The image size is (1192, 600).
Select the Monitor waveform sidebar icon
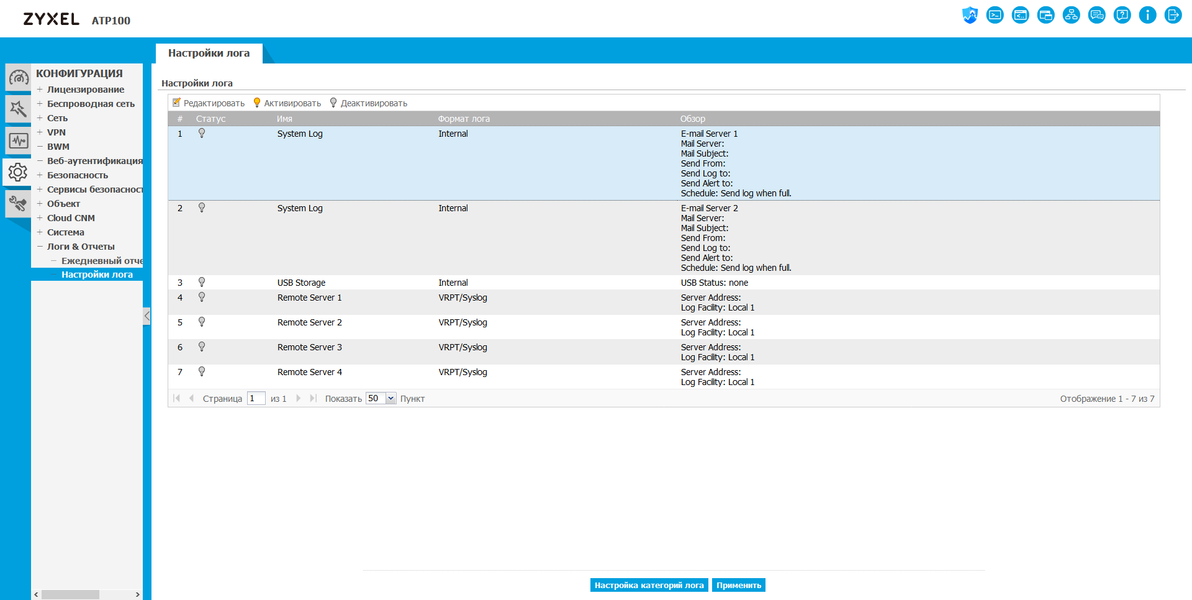[x=18, y=141]
